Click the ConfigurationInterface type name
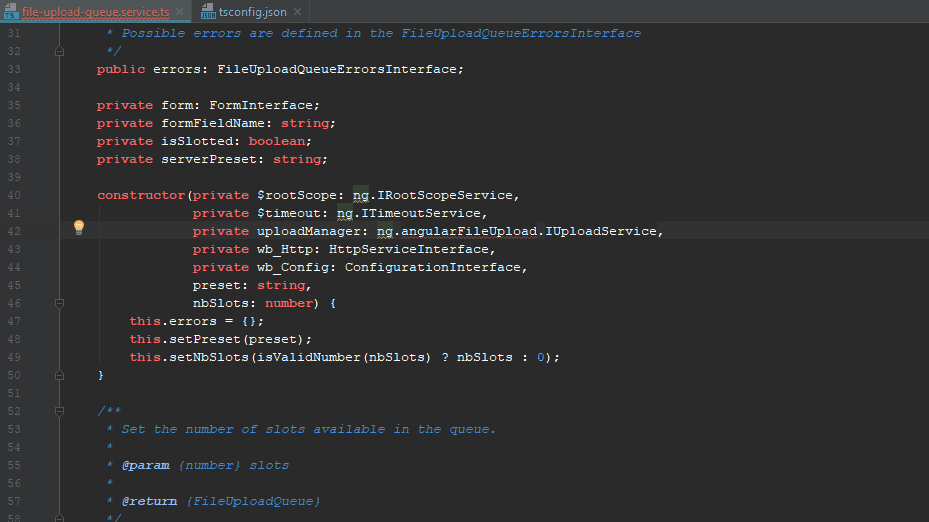929x522 pixels. 433,267
